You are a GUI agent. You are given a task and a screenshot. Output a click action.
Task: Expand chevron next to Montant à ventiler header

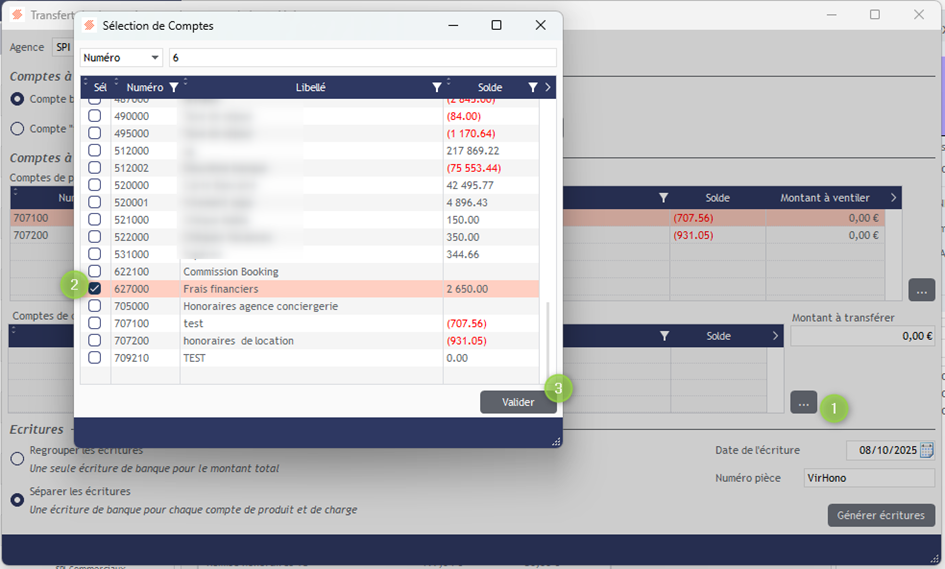click(893, 198)
